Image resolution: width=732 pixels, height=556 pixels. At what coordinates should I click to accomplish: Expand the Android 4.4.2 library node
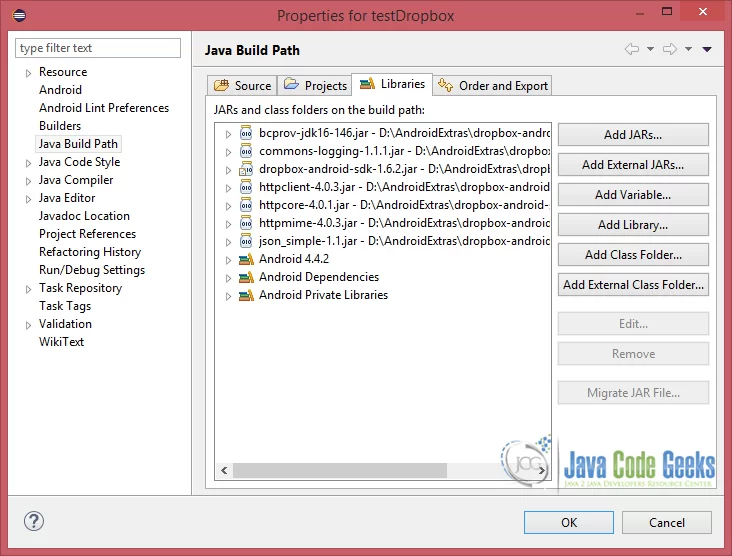(228, 260)
